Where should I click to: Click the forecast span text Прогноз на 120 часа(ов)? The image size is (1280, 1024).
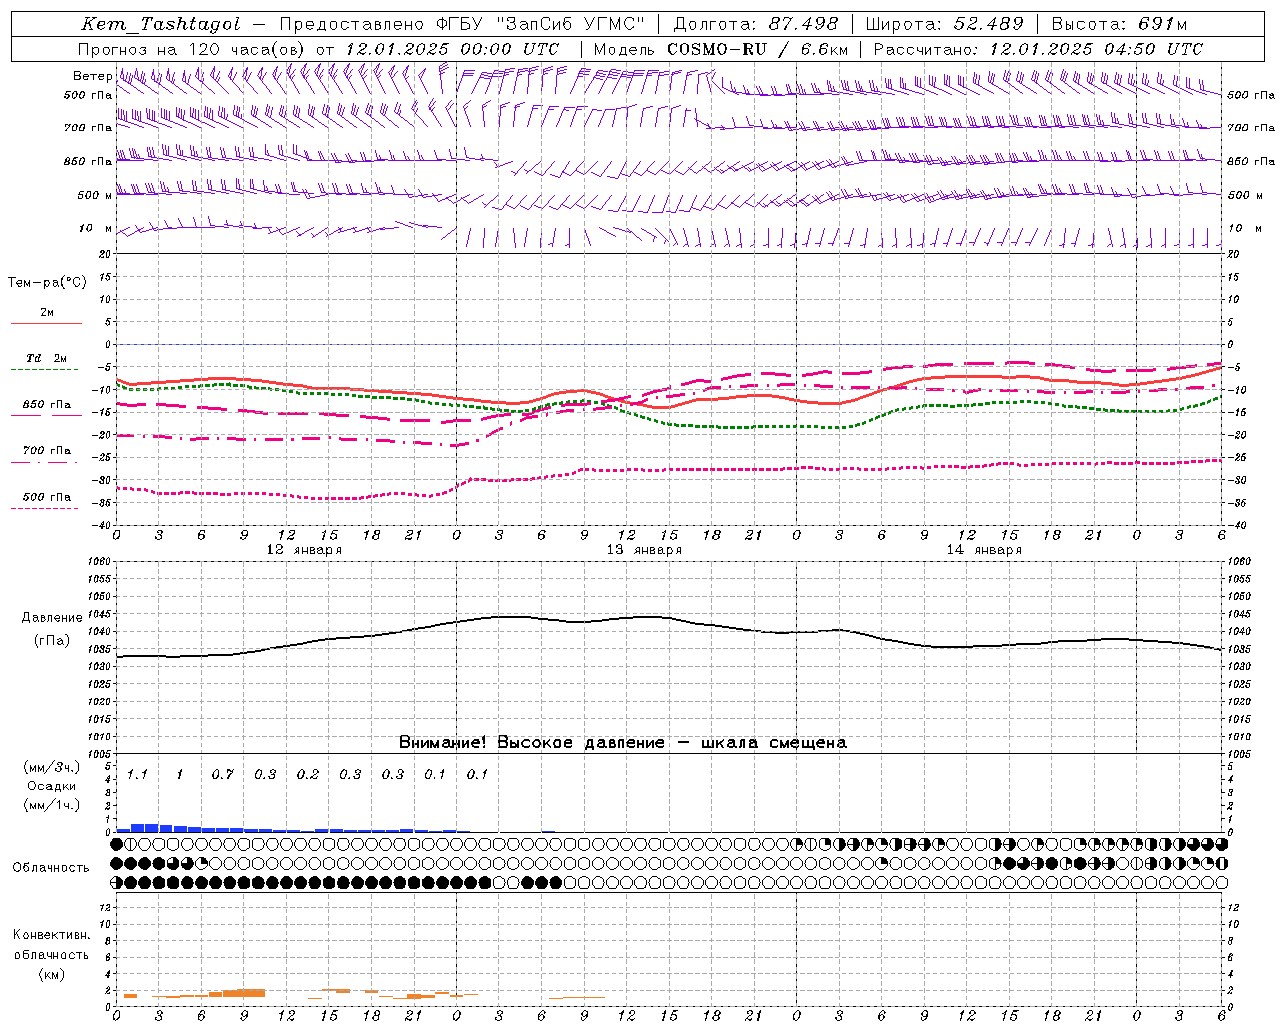click(192, 49)
